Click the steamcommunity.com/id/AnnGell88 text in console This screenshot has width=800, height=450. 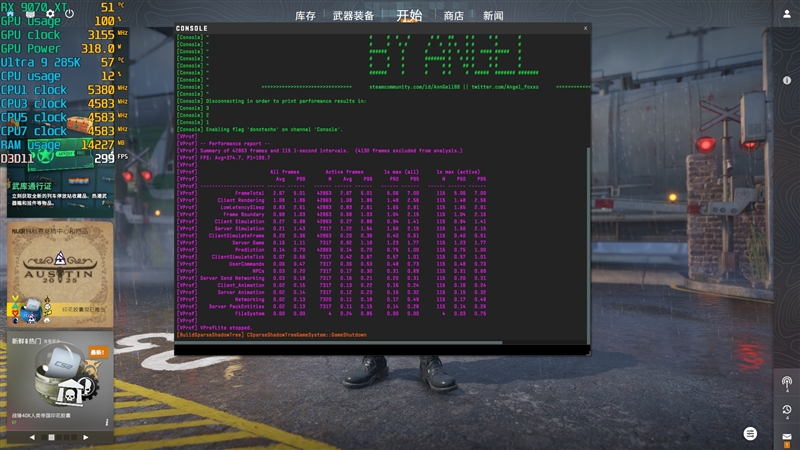(x=414, y=87)
